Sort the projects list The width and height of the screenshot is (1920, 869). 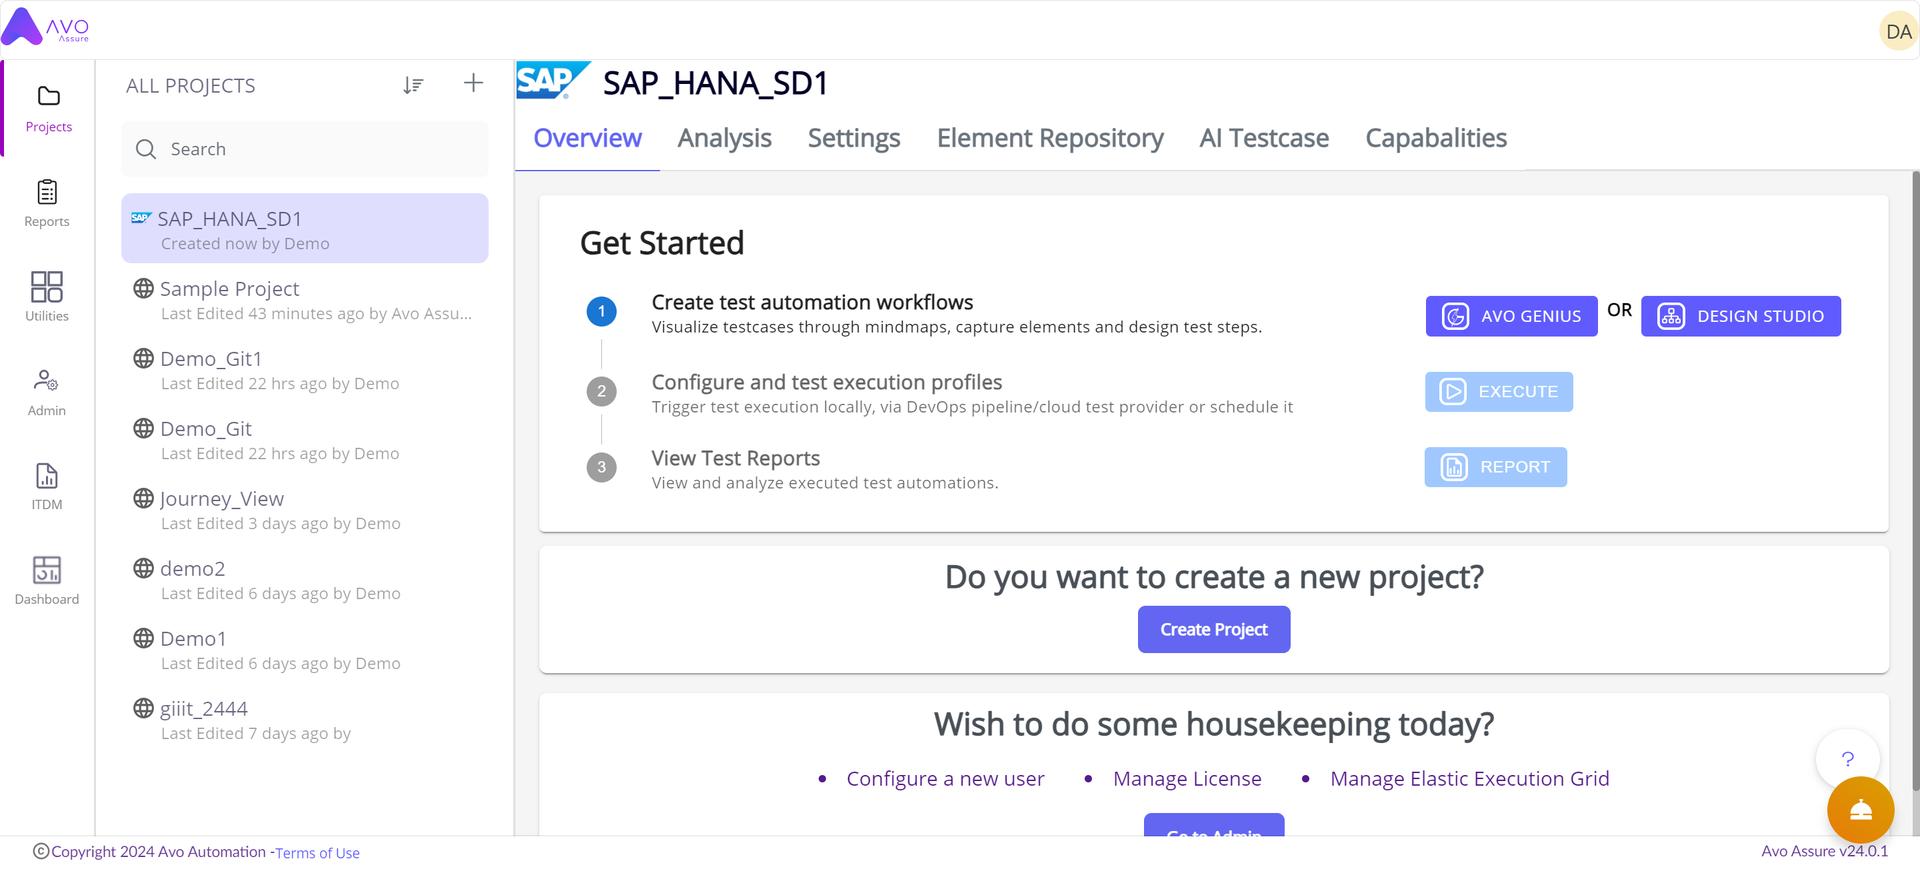click(413, 85)
